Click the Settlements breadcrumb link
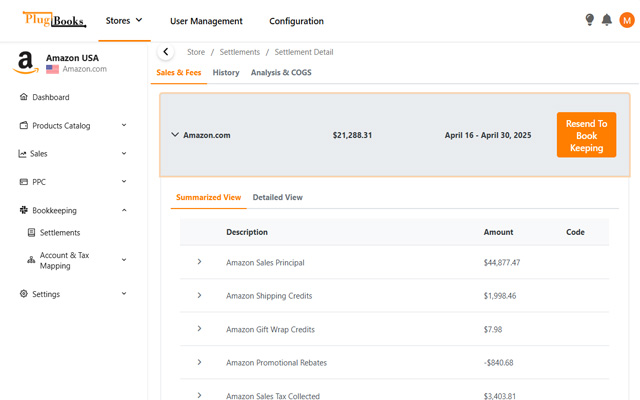The height and width of the screenshot is (400, 640). pos(240,52)
